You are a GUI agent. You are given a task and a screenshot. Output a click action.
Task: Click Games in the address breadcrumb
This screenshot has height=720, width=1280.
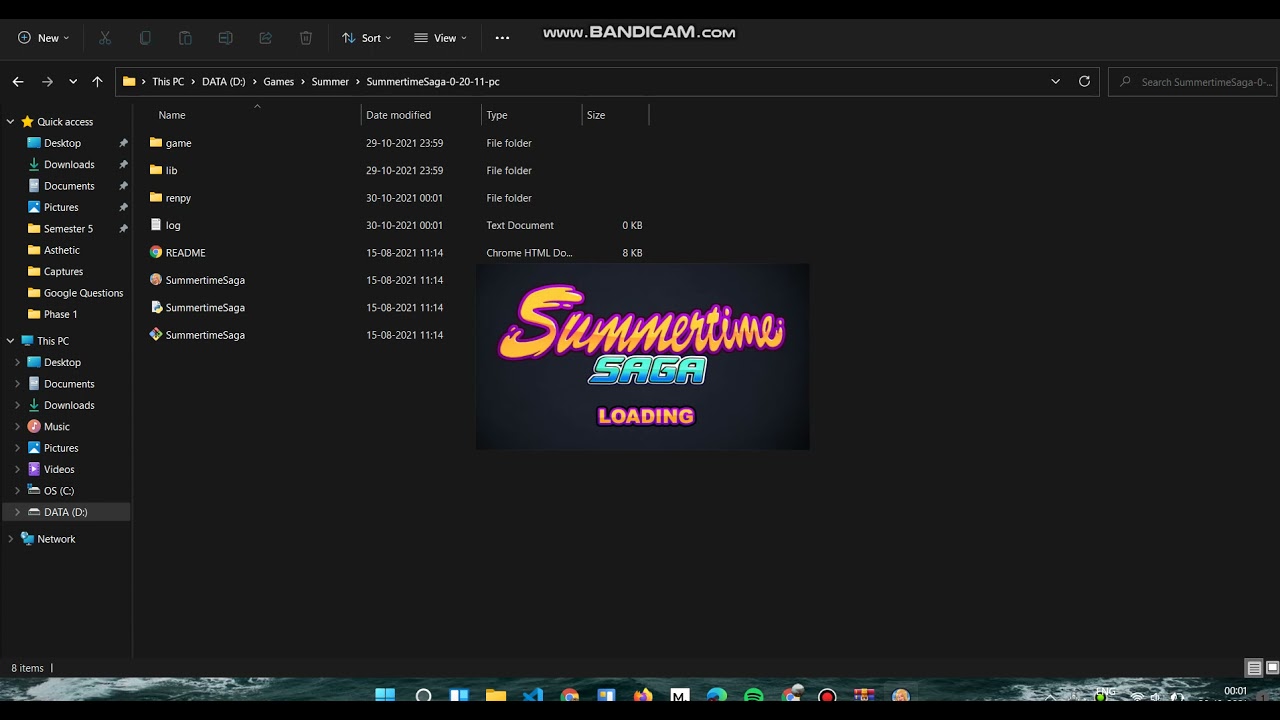[279, 82]
